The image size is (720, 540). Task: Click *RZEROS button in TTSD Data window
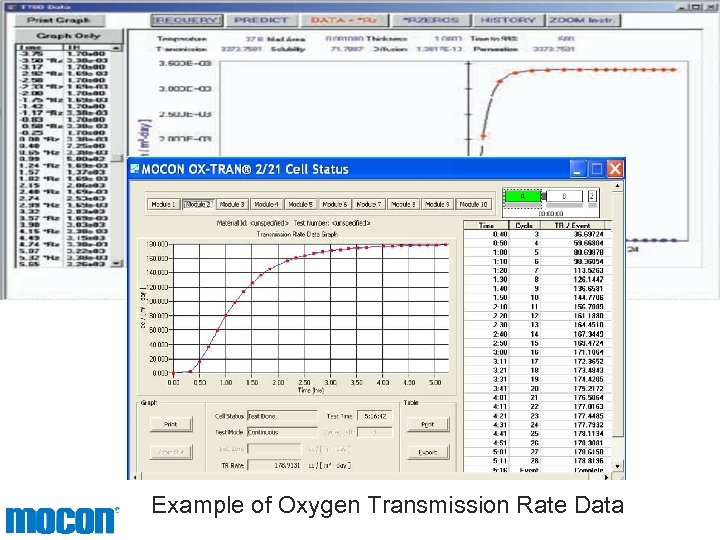[x=431, y=20]
